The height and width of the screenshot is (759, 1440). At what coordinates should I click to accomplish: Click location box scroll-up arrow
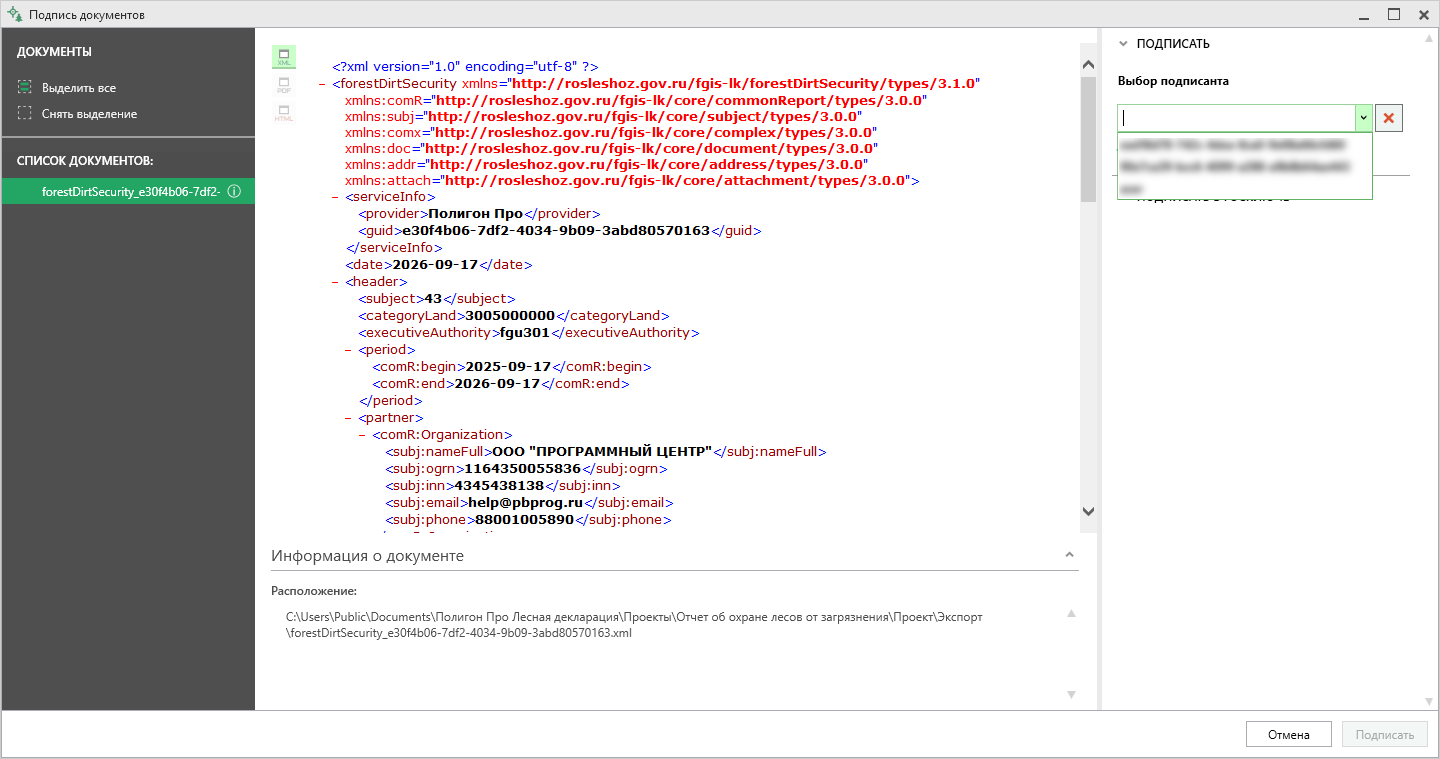1071,614
